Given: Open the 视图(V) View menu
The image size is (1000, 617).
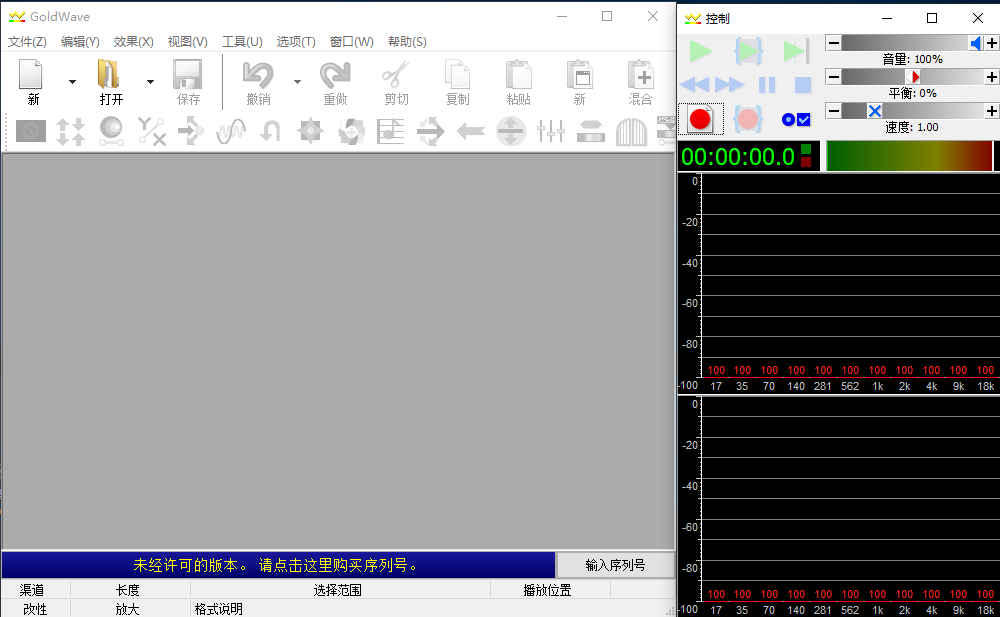Looking at the screenshot, I should 188,42.
